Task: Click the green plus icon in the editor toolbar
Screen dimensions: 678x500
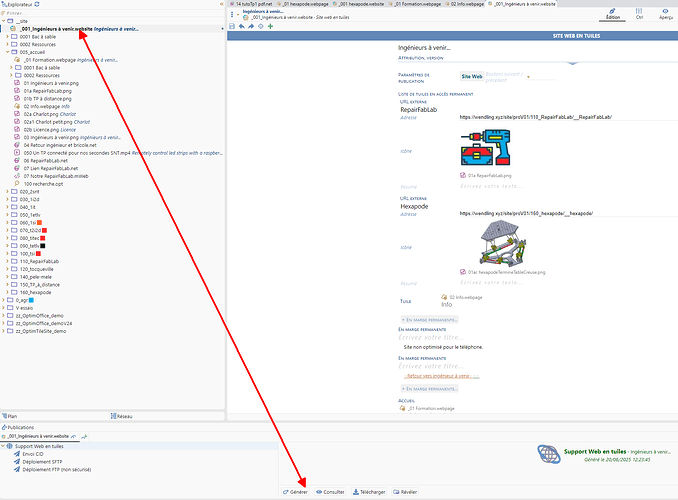Action: pyautogui.click(x=270, y=26)
